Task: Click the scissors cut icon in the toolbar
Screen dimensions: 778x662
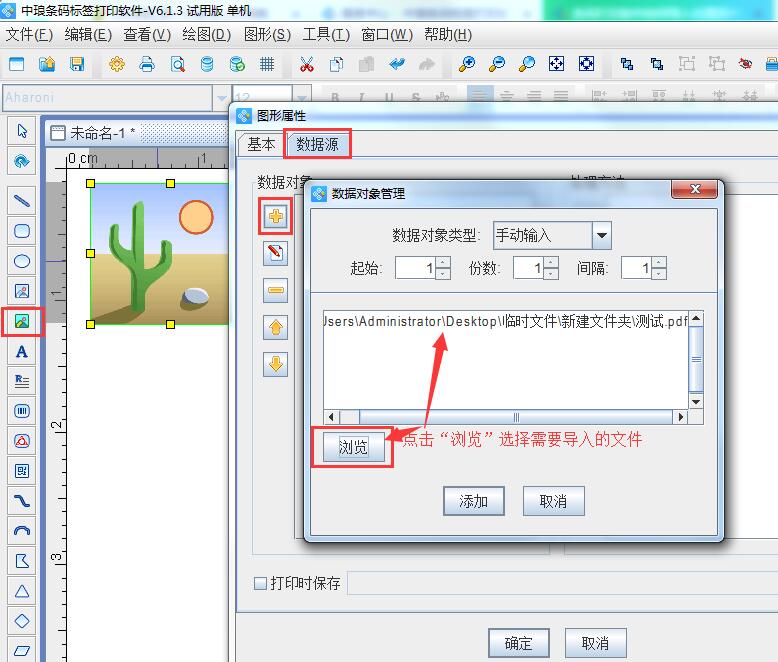Action: [306, 64]
